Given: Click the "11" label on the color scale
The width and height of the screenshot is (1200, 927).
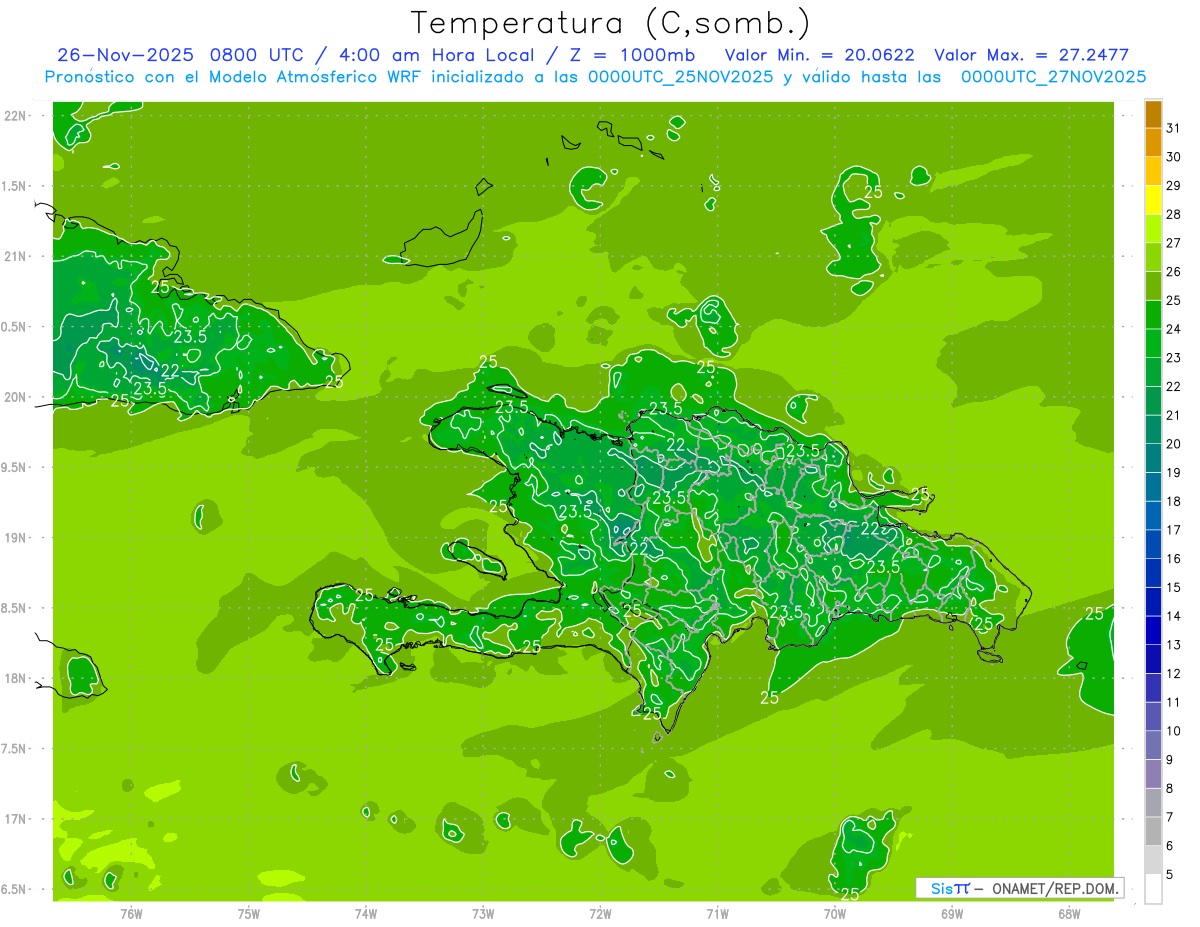Looking at the screenshot, I should click(x=1174, y=702).
